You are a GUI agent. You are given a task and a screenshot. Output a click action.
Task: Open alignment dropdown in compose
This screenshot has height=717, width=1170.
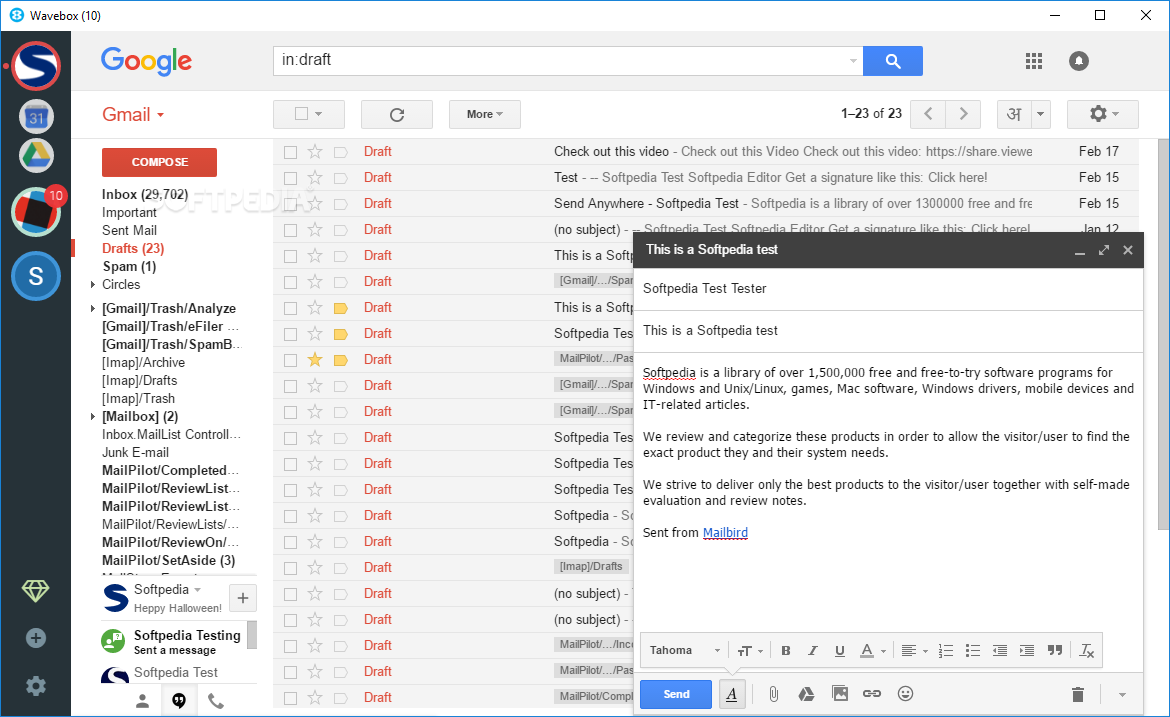coord(913,651)
